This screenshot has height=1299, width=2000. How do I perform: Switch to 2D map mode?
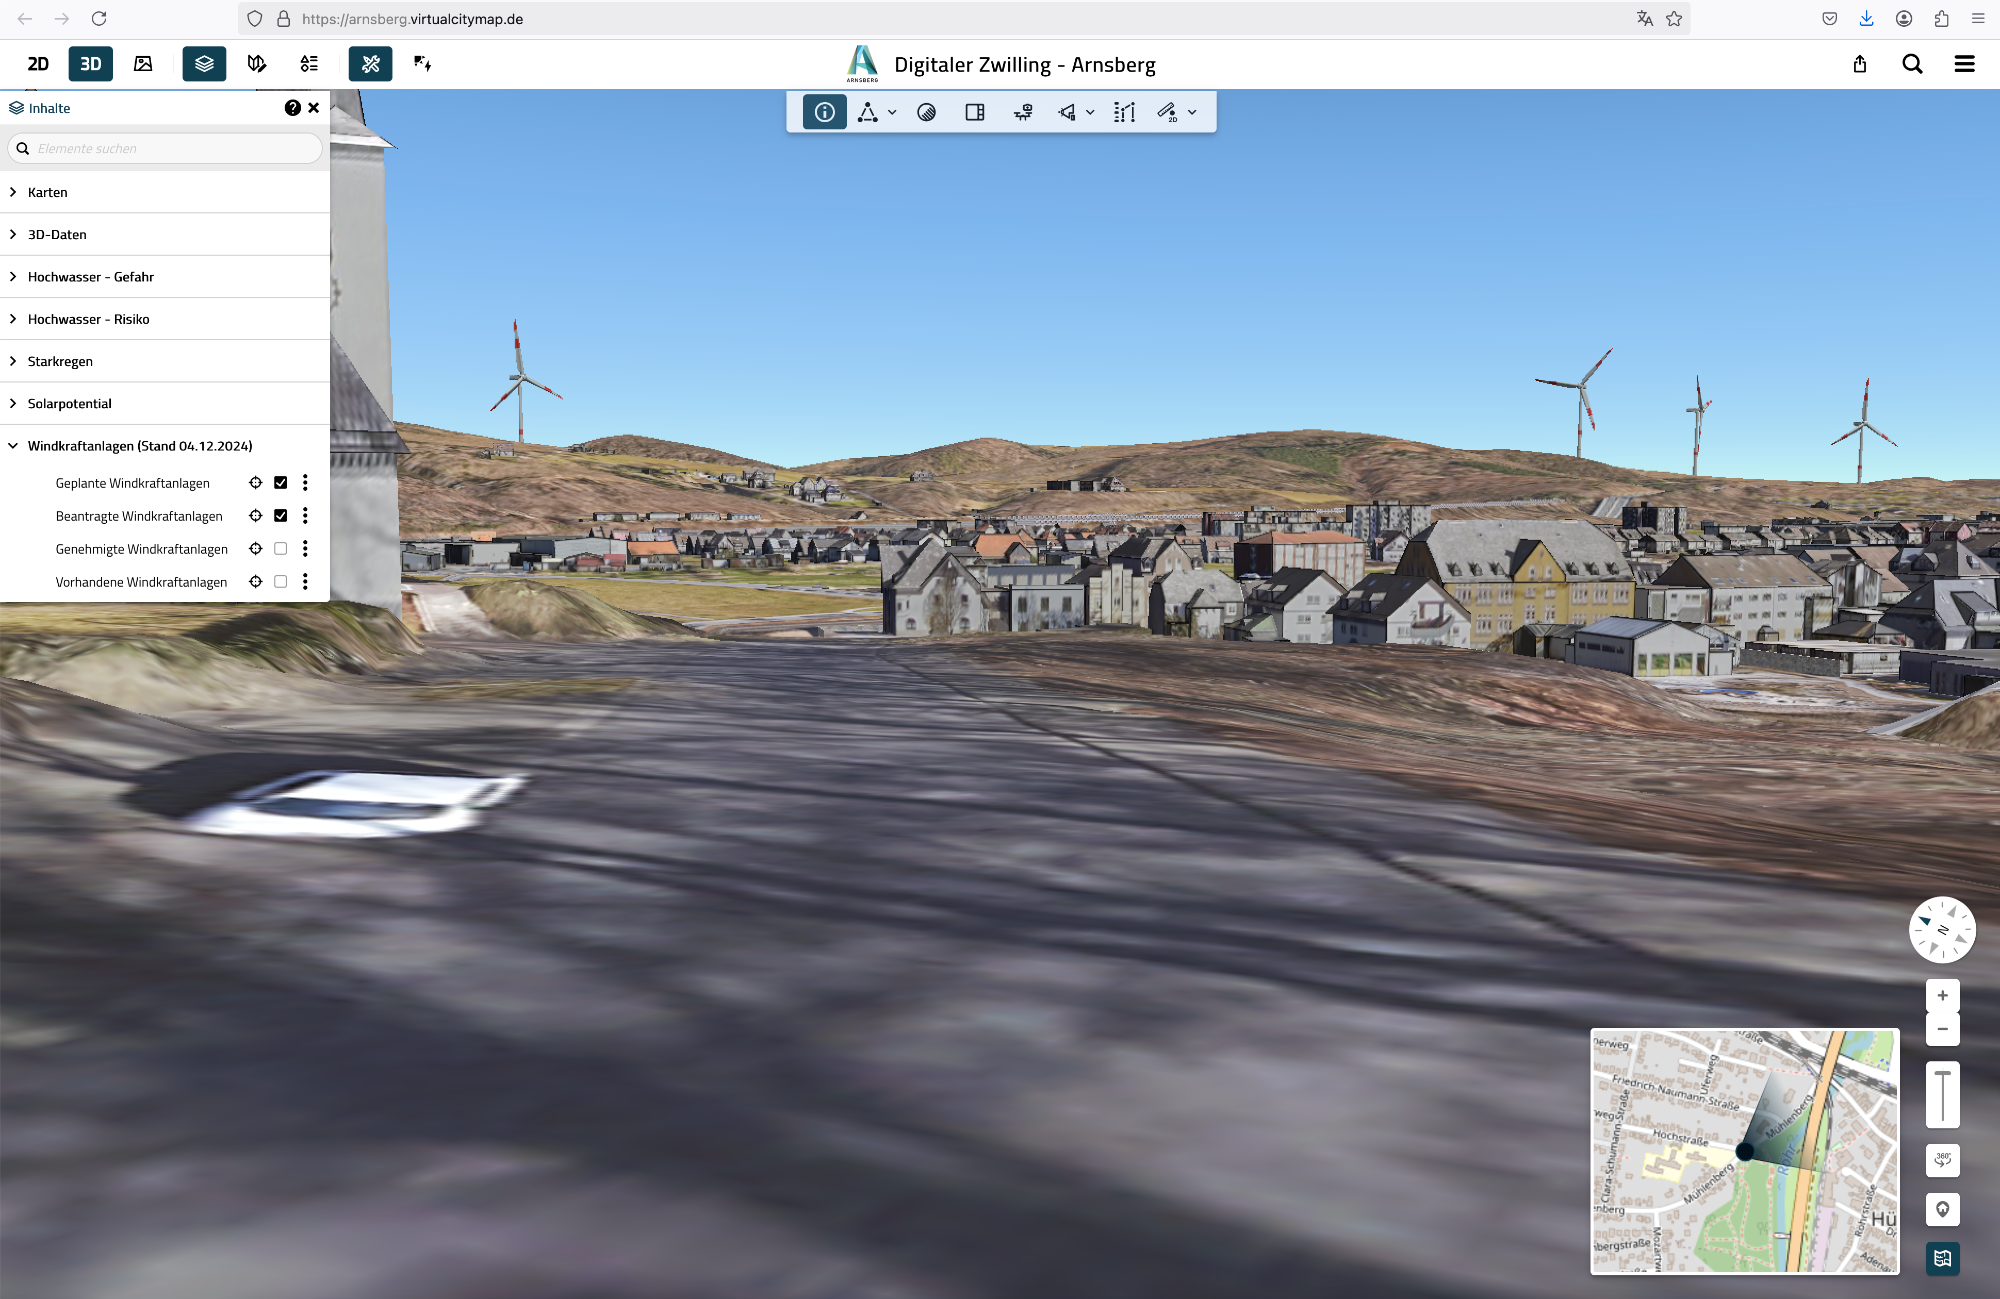click(38, 64)
